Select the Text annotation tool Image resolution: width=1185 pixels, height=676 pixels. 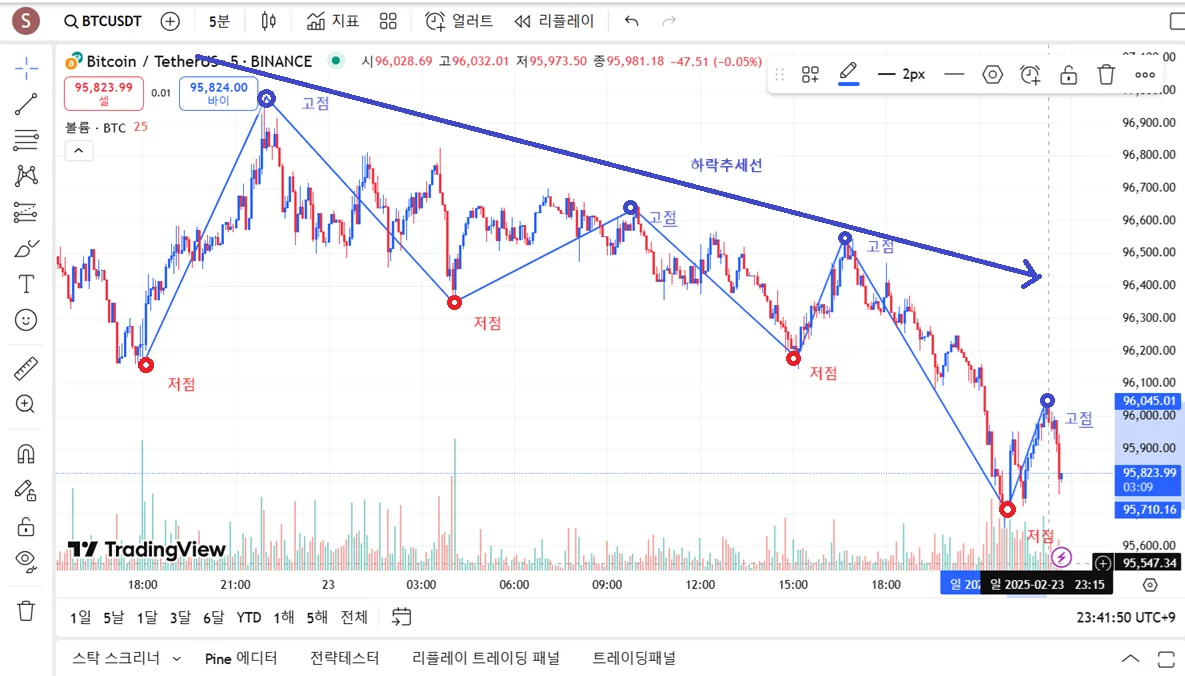click(x=26, y=284)
